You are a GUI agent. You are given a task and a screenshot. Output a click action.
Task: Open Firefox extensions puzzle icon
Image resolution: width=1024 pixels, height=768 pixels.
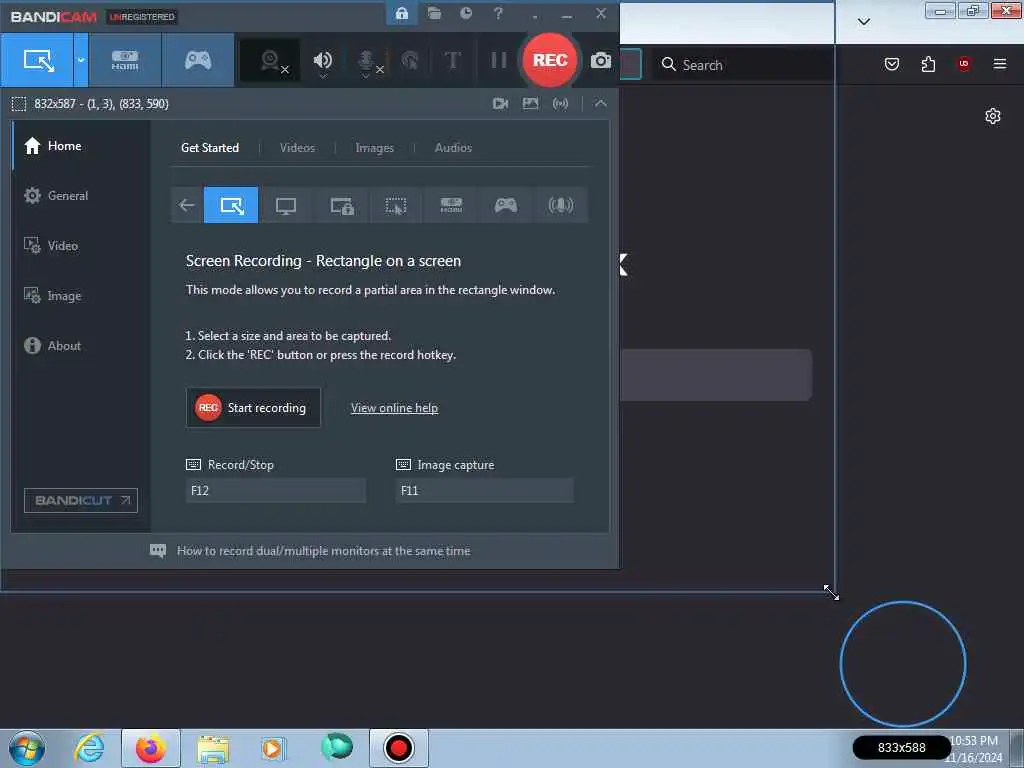pyautogui.click(x=928, y=64)
